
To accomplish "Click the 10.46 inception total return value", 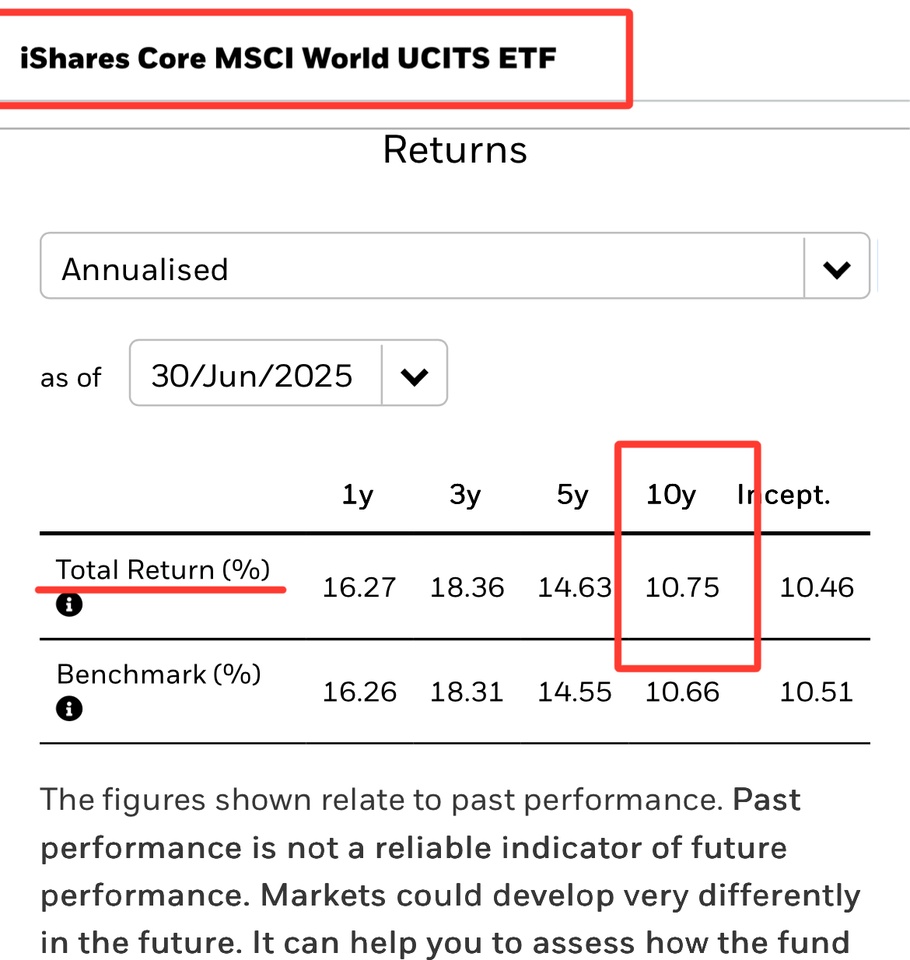I will (x=816, y=587).
